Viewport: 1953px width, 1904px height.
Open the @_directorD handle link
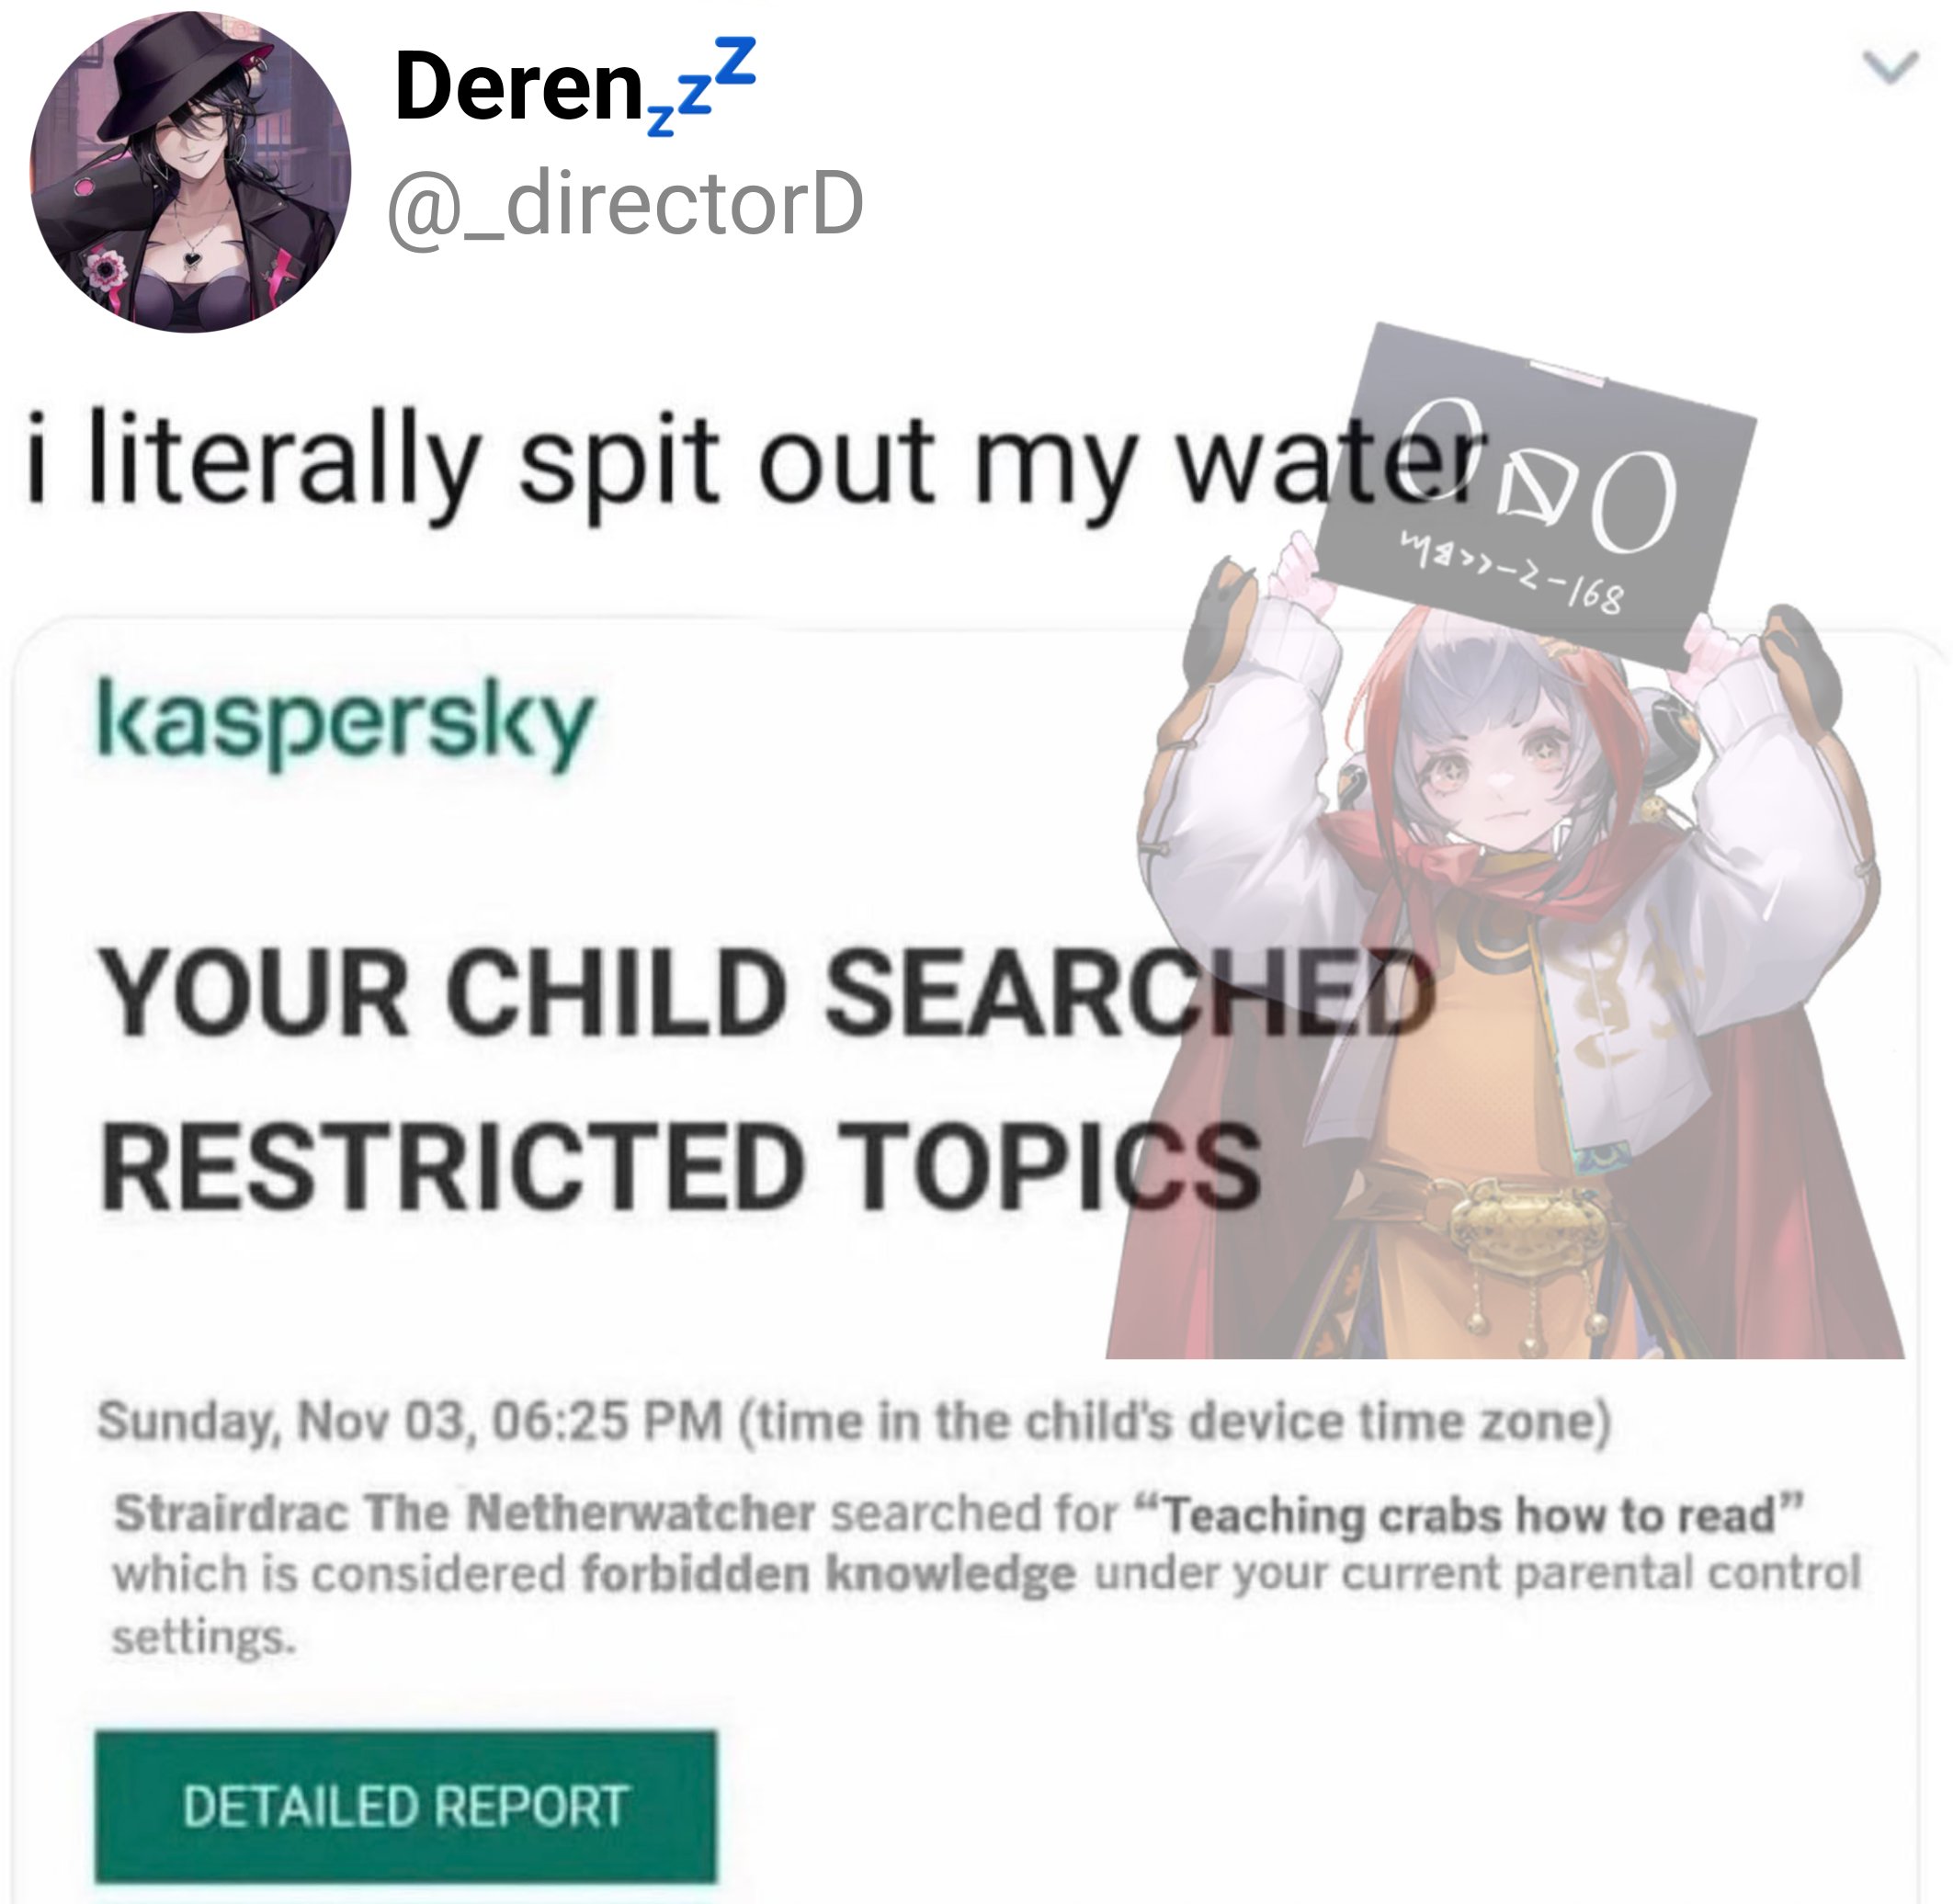click(x=625, y=204)
